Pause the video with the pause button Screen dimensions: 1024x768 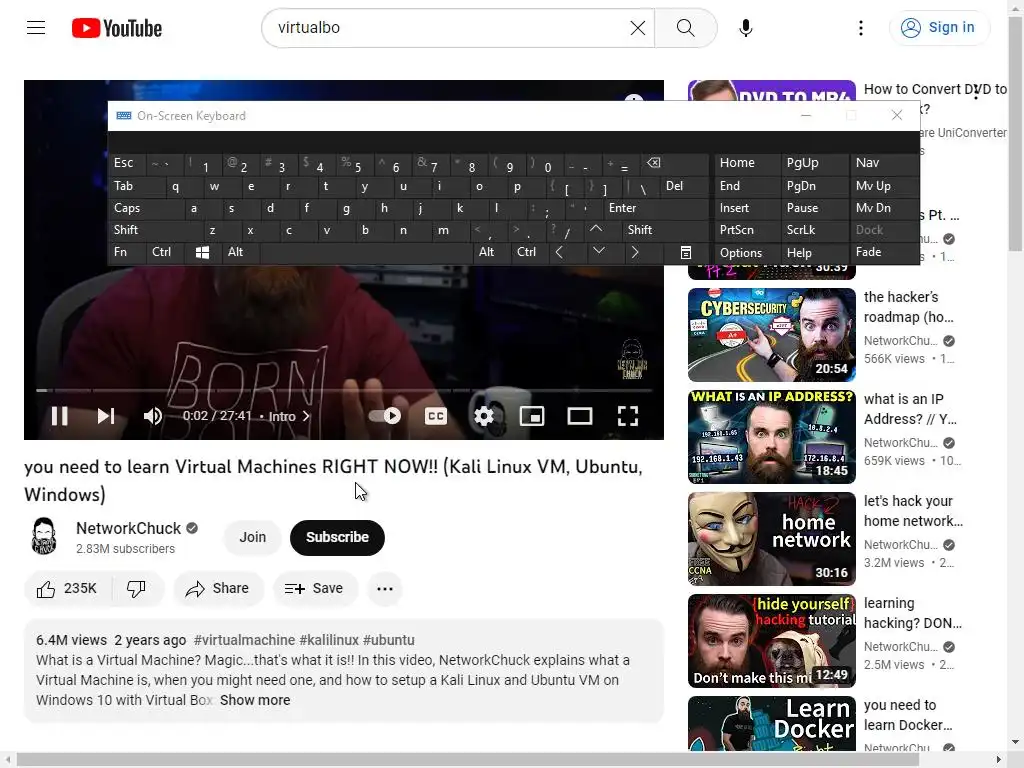pos(59,416)
